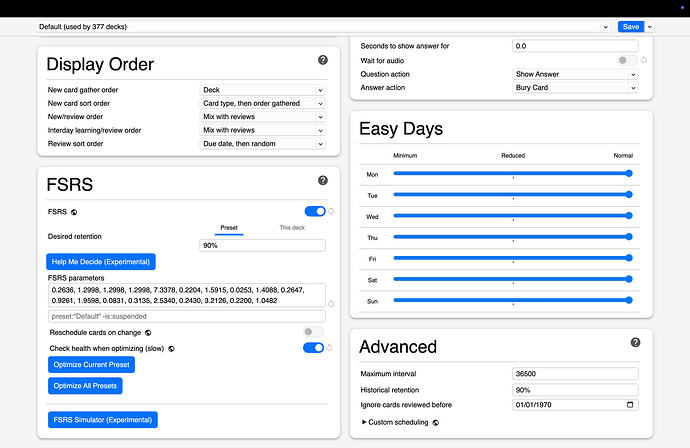The image size is (690, 448).
Task: Open New/review order dropdown
Action: click(x=263, y=117)
